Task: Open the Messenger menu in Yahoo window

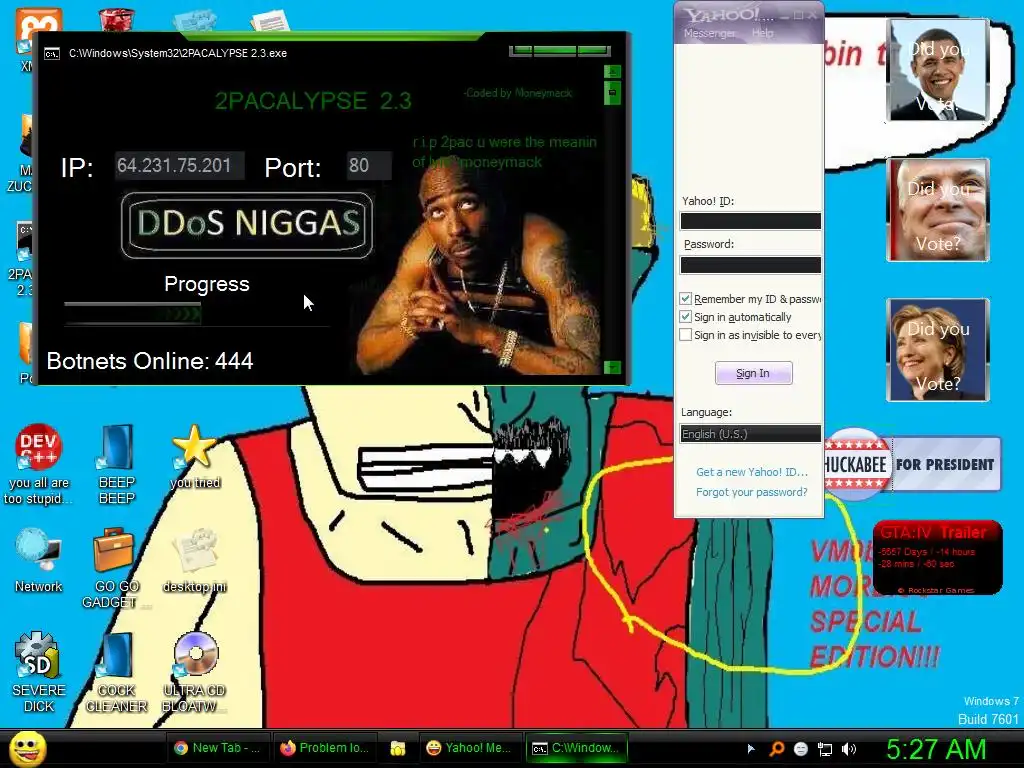Action: (709, 33)
